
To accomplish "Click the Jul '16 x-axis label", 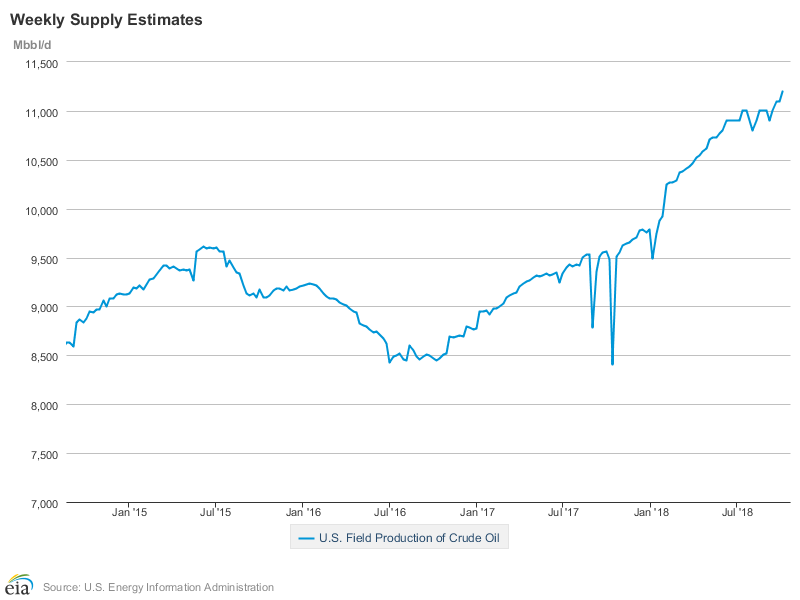I will click(389, 513).
